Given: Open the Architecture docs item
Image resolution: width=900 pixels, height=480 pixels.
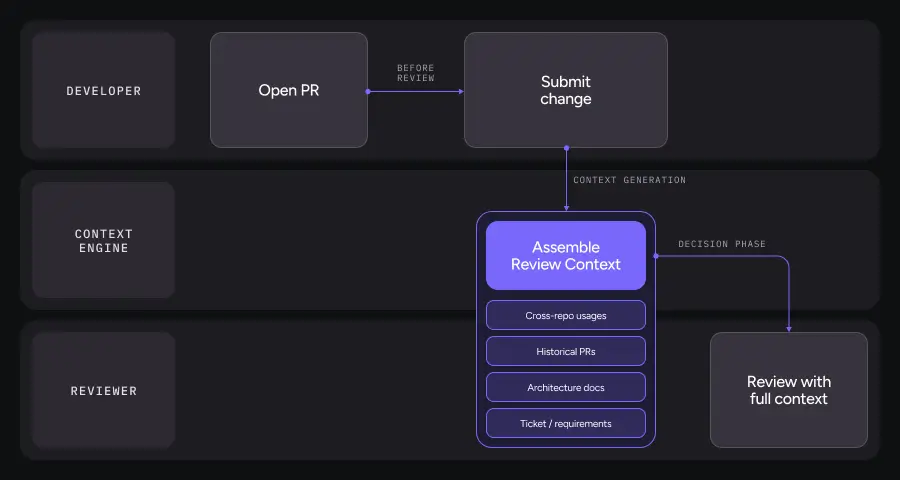Looking at the screenshot, I should click(x=565, y=387).
